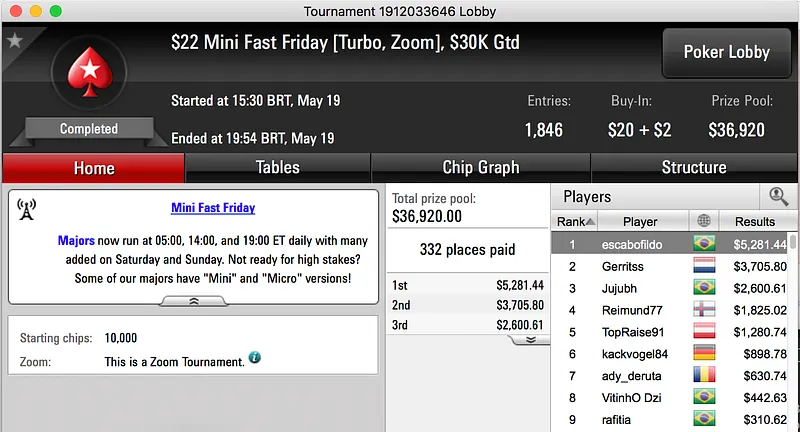Click the Majors hyperlink in news text
Screen dimensions: 800x432
click(x=76, y=241)
